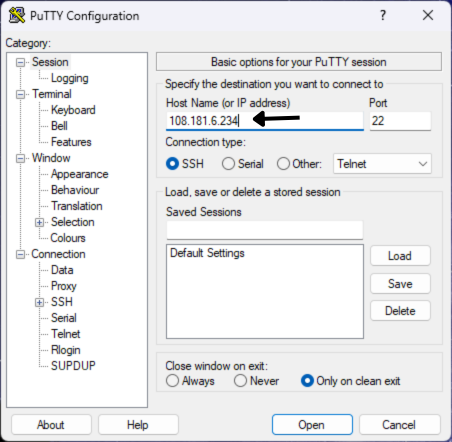Open the SUPDUP settings category
This screenshot has width=452, height=442.
pyautogui.click(x=73, y=366)
